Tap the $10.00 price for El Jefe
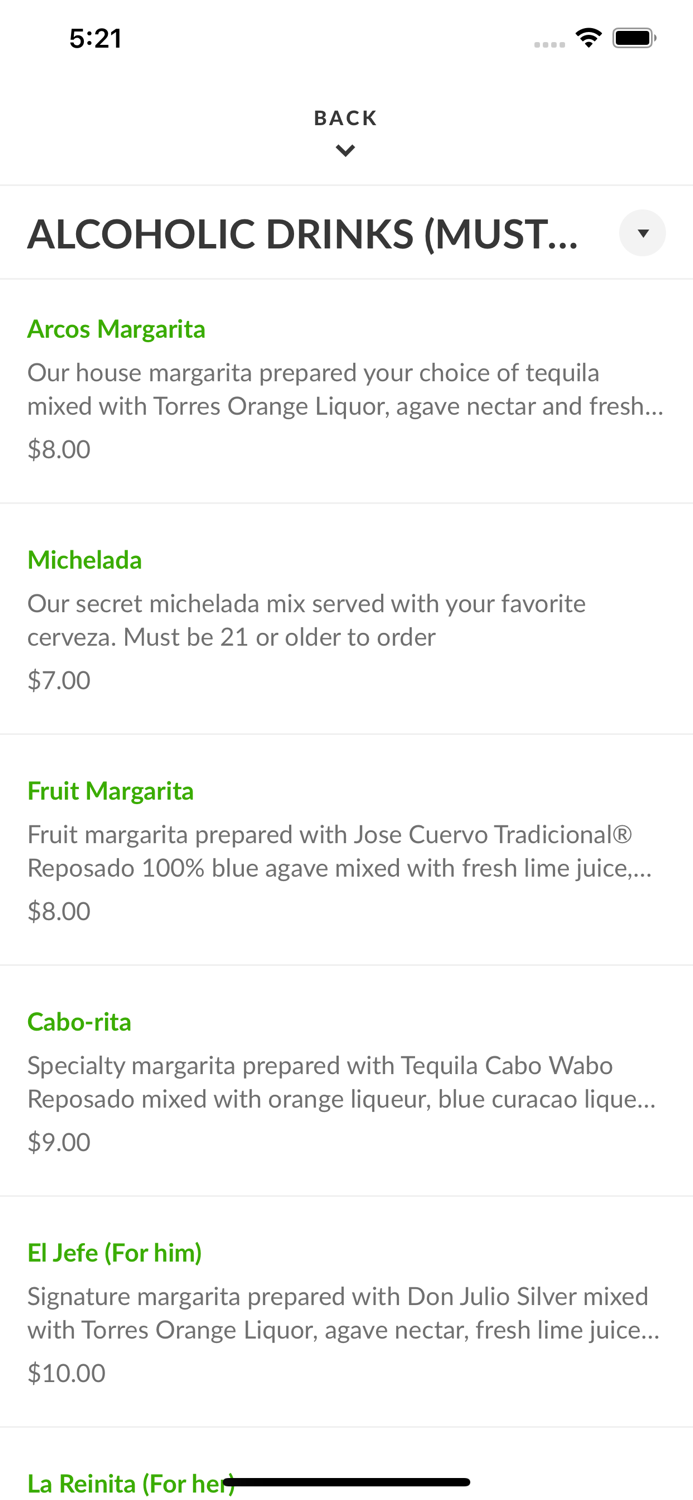Screen dimensions: 693x1500 coord(66,1373)
